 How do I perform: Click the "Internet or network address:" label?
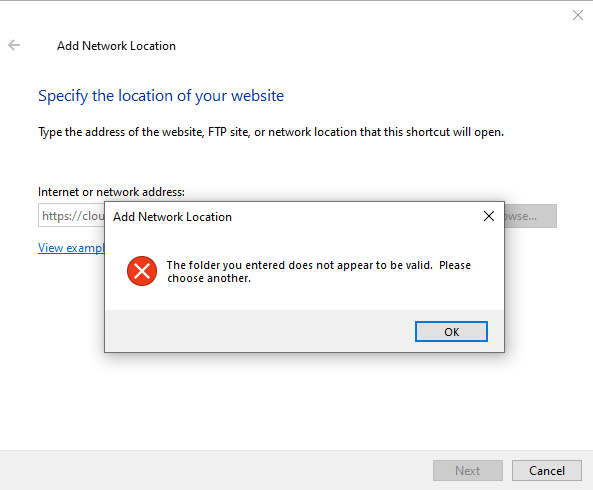coord(111,192)
